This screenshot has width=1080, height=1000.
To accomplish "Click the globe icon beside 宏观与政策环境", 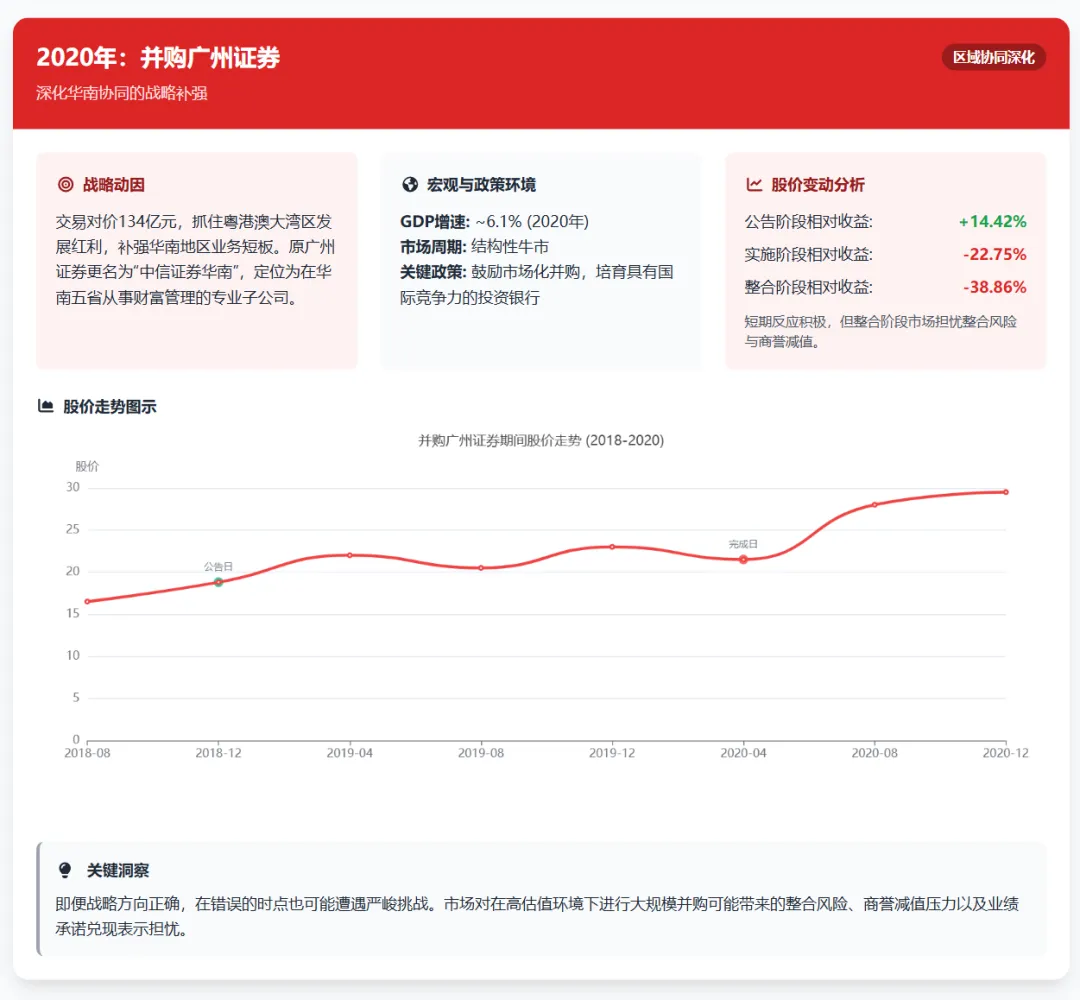I will 410,184.
